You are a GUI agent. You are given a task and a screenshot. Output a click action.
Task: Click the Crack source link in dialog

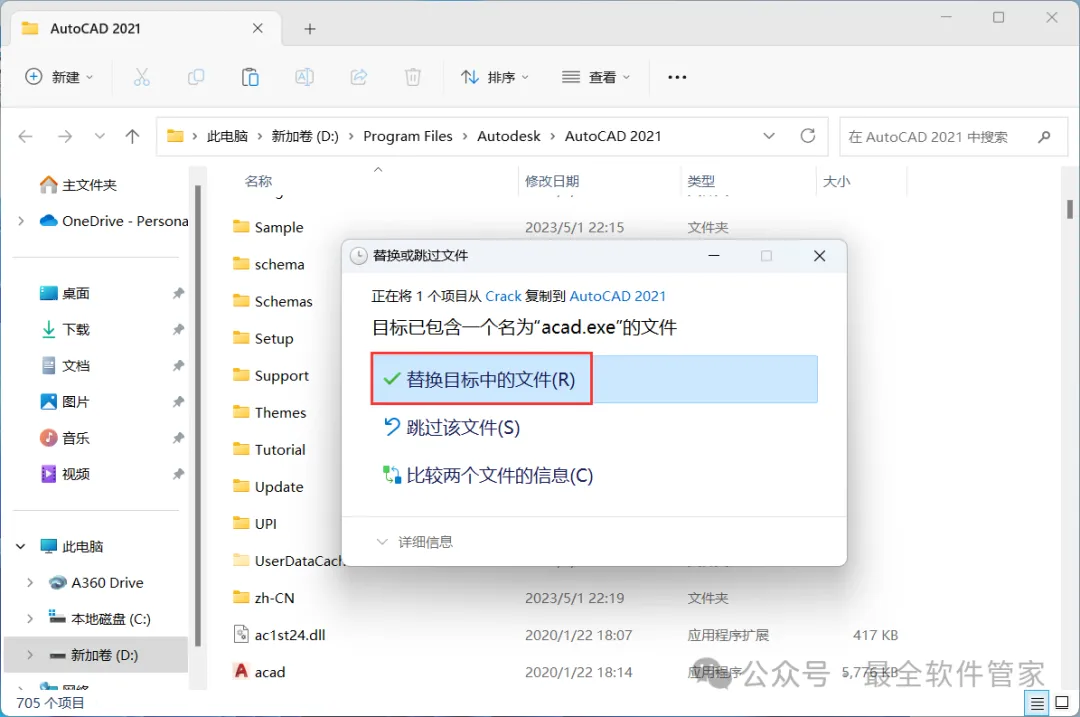tap(503, 296)
